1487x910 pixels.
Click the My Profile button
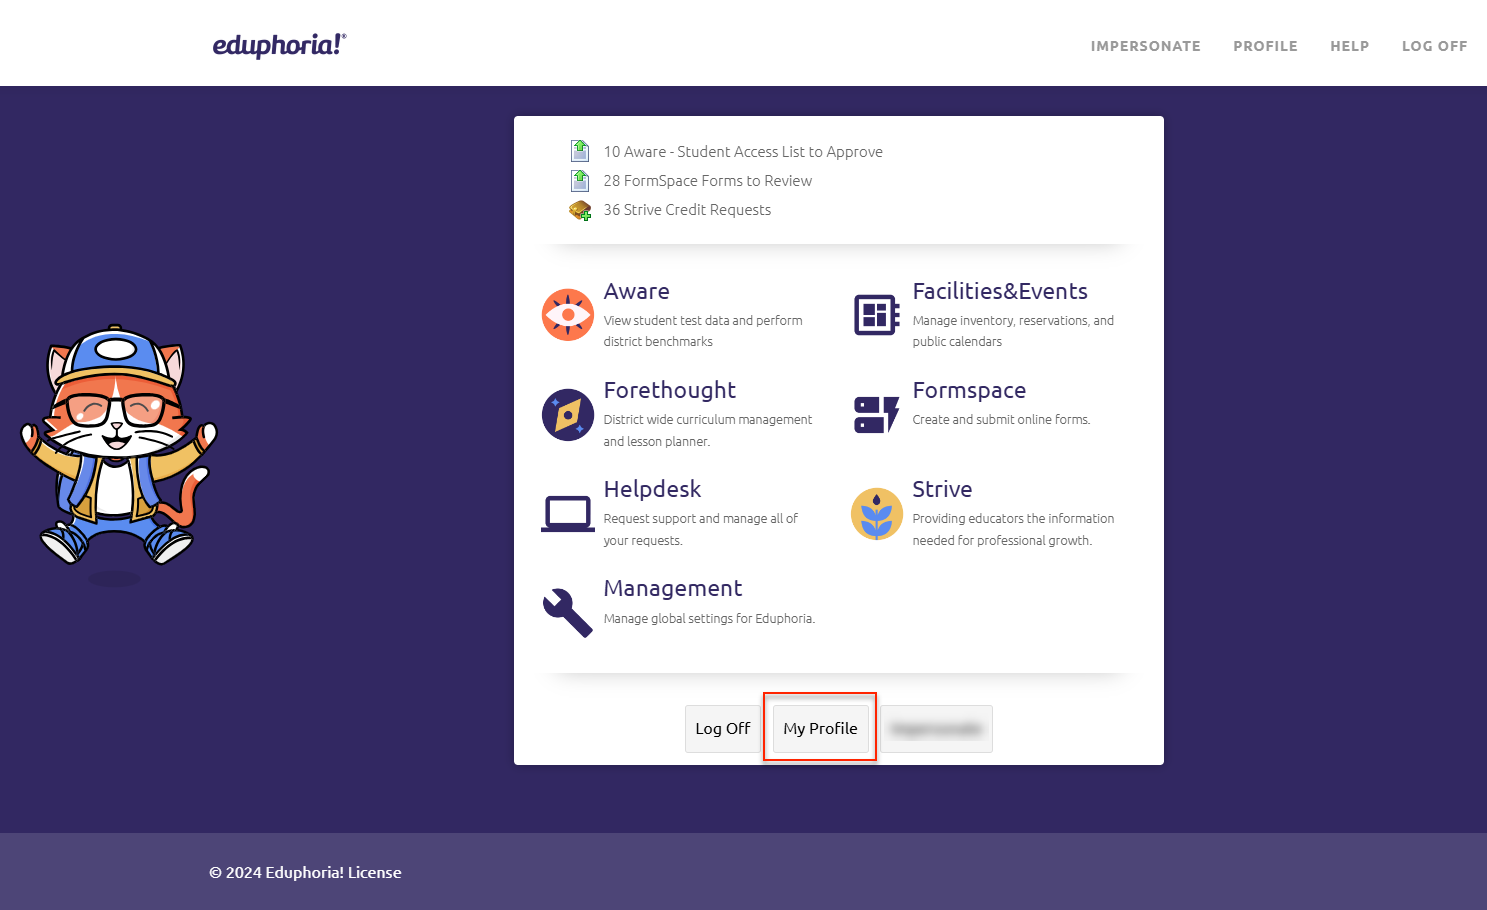[x=820, y=728]
